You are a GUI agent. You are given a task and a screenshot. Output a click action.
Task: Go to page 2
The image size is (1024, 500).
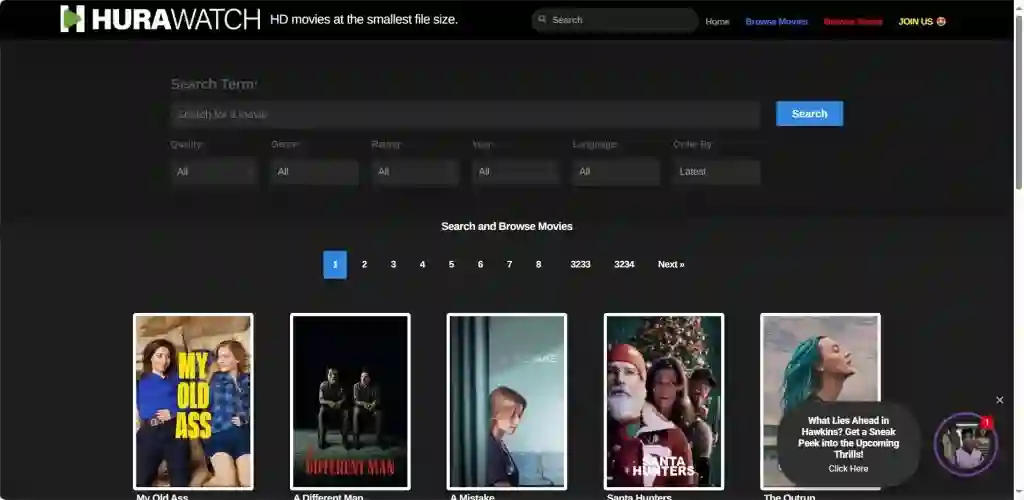[364, 264]
